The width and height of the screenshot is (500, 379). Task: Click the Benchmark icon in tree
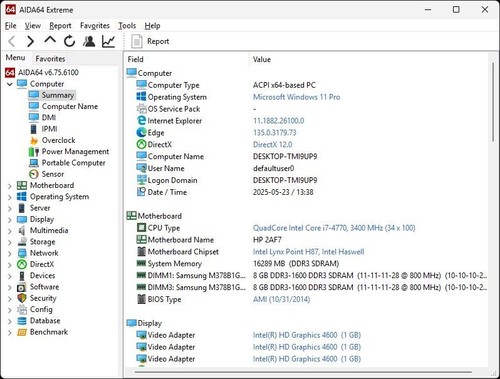click(x=22, y=332)
